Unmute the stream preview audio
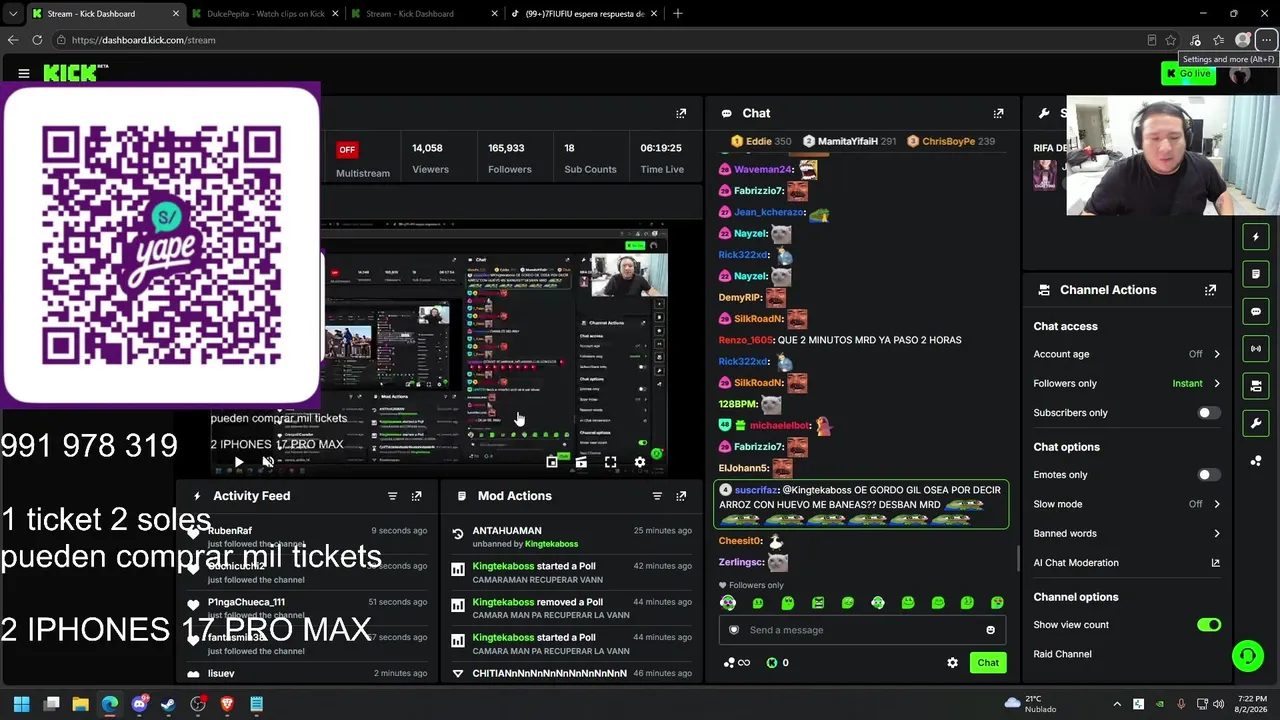 [268, 462]
